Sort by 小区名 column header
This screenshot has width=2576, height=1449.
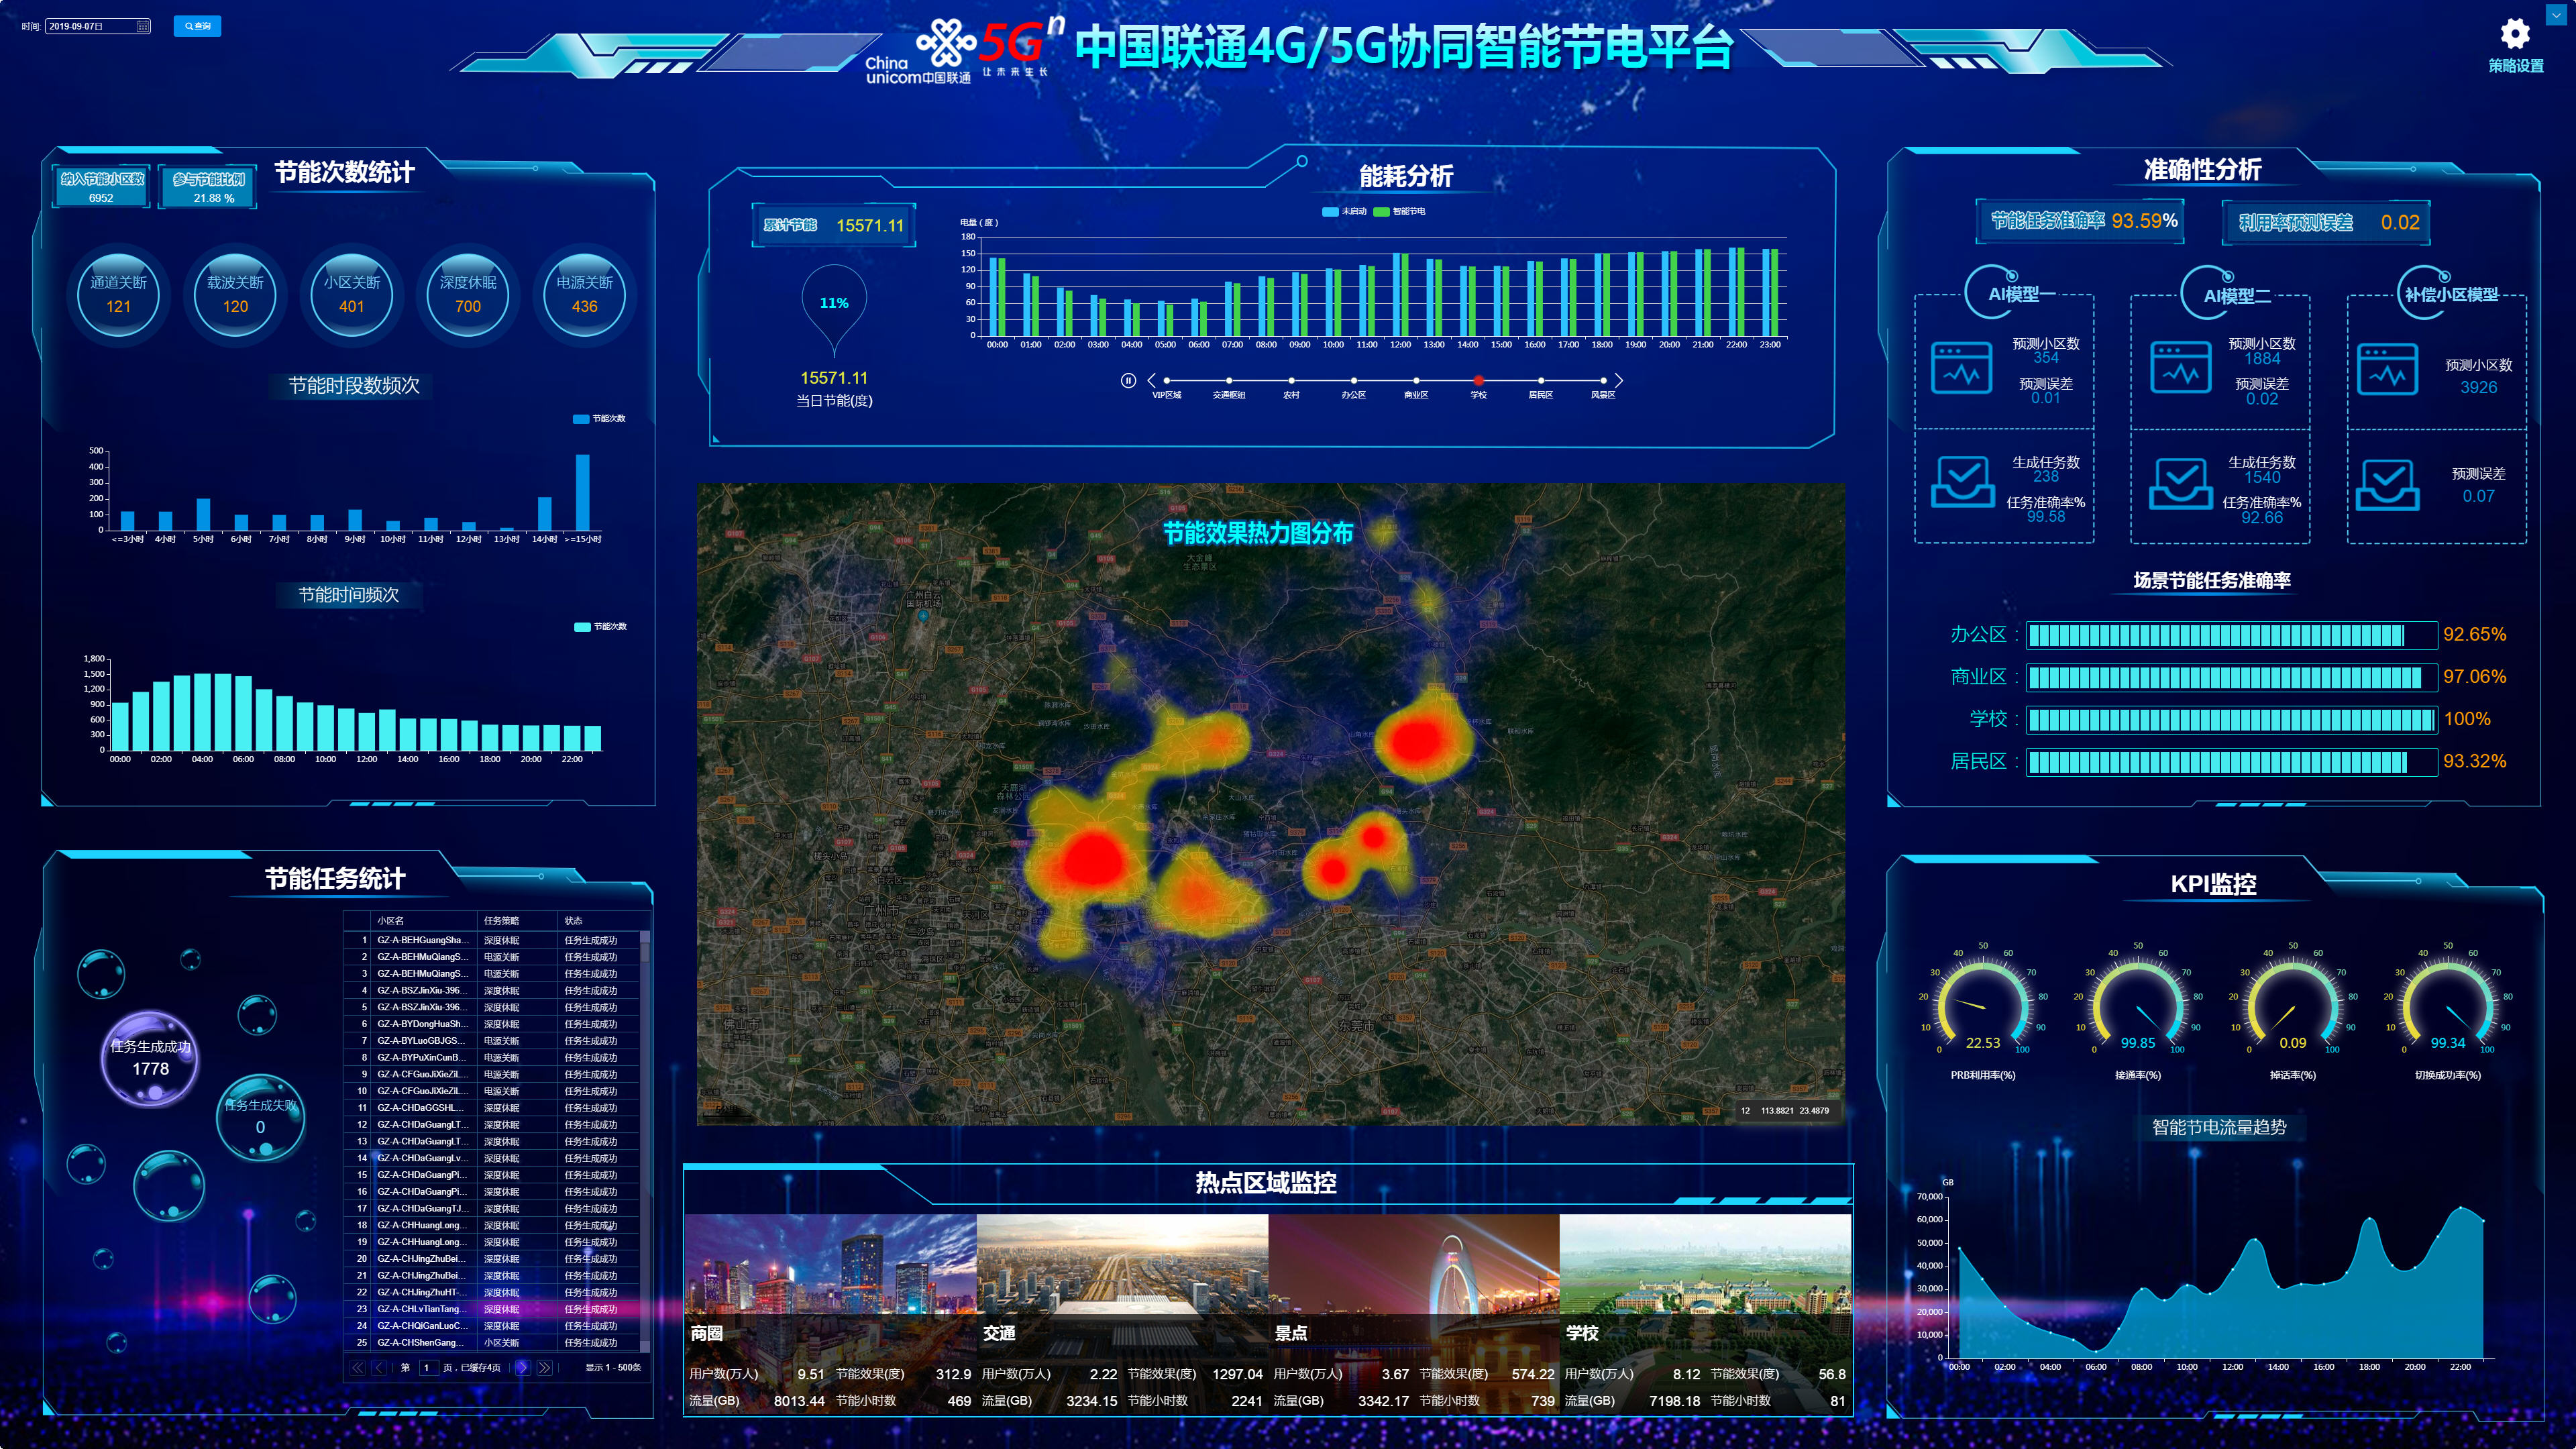pos(425,920)
